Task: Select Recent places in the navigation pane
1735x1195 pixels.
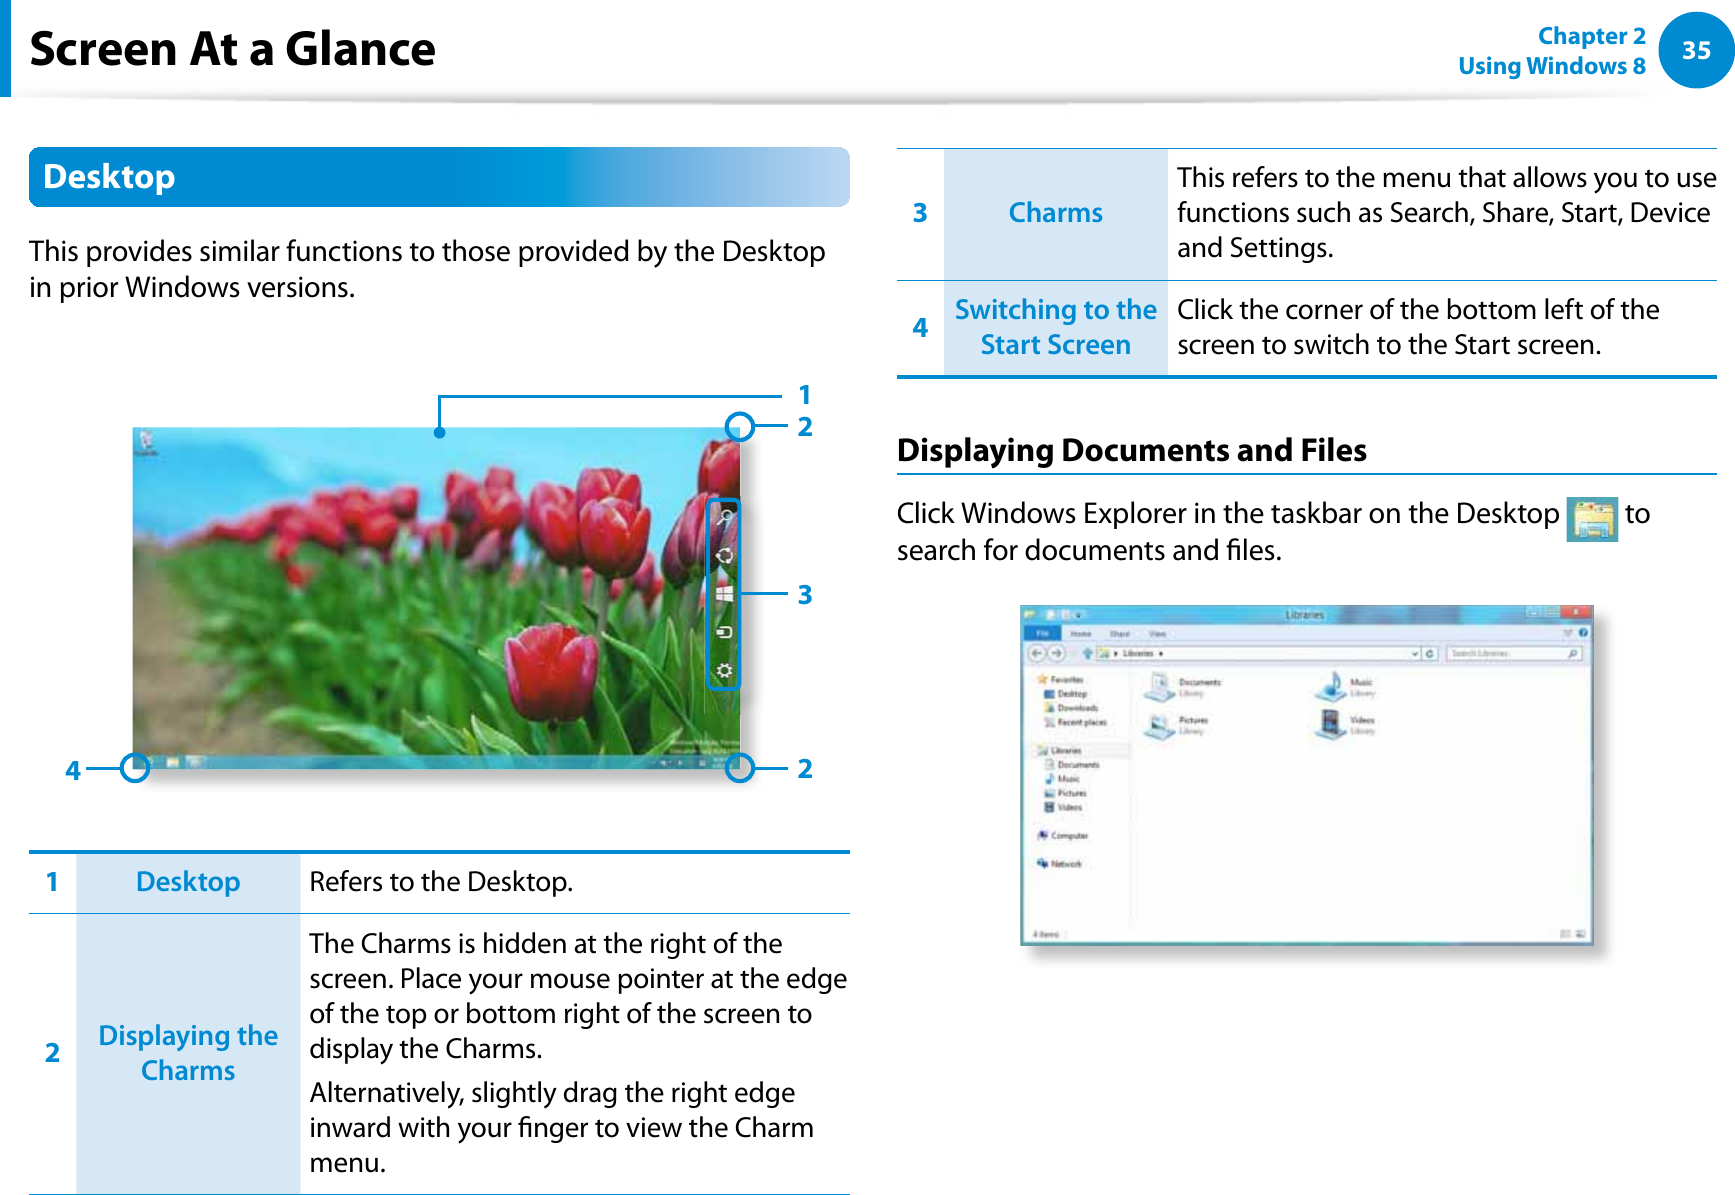Action: 1076,722
